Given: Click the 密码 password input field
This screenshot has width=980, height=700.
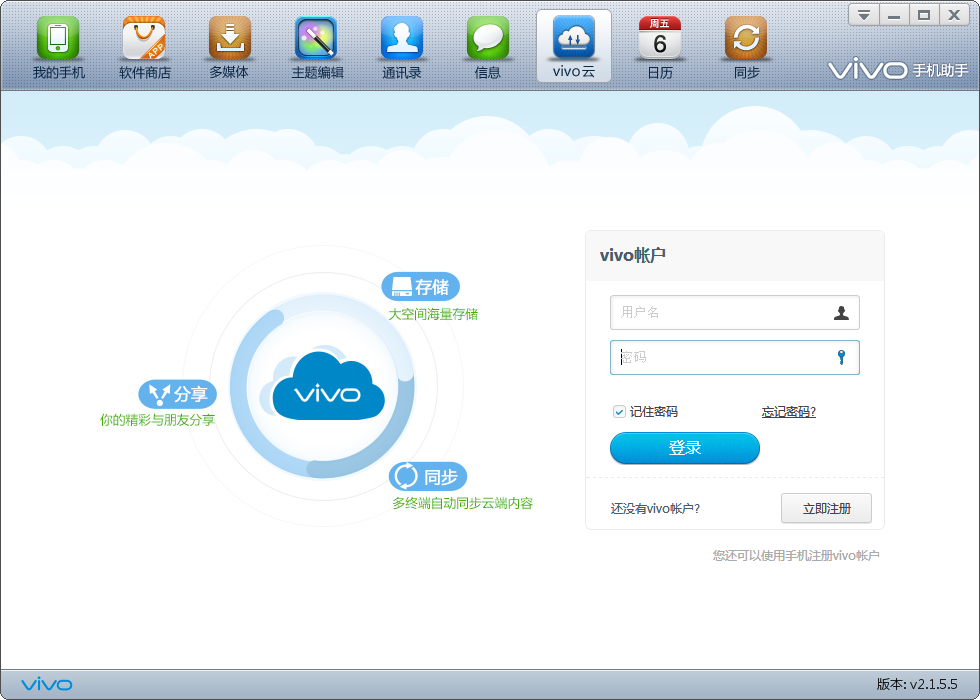Looking at the screenshot, I should click(x=734, y=358).
